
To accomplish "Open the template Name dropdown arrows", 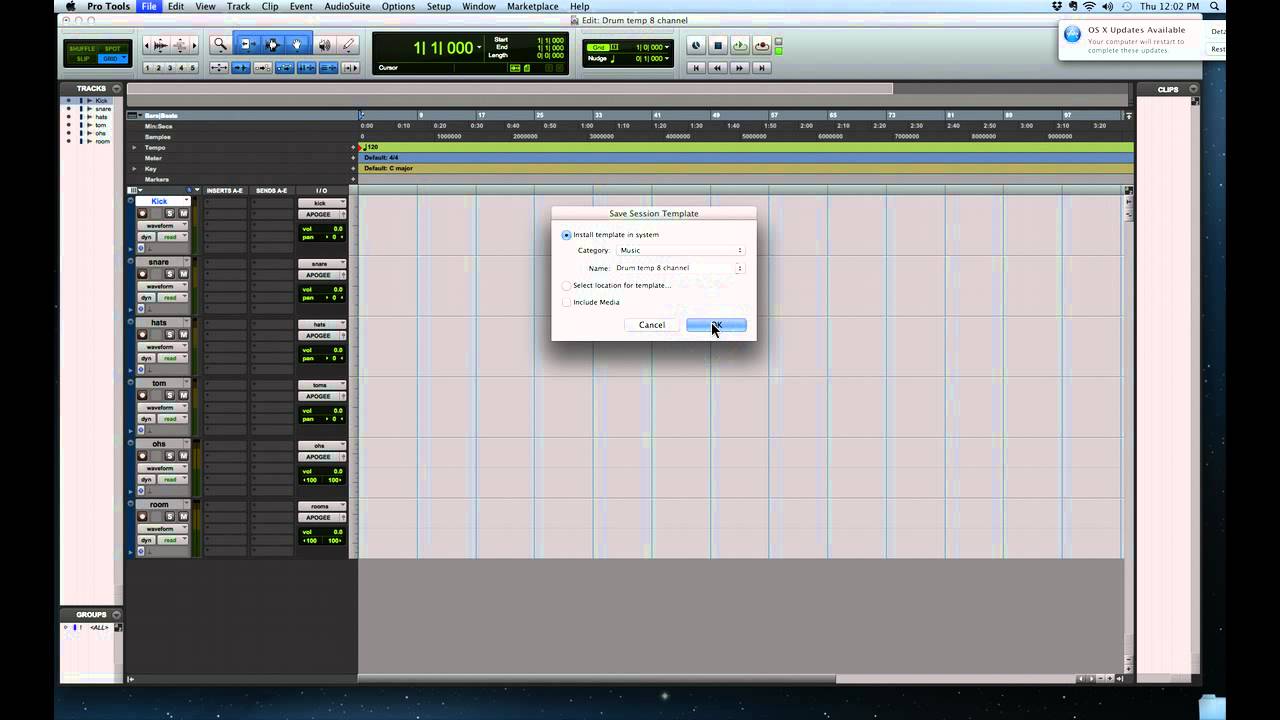I will tap(740, 268).
